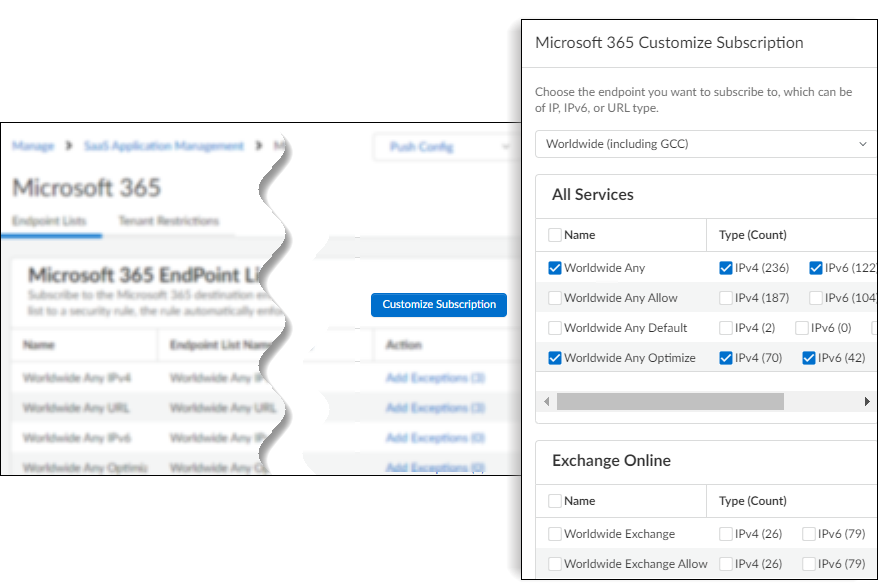Check the Worldwide Any Allow checkbox
886x586 pixels.
pos(555,298)
